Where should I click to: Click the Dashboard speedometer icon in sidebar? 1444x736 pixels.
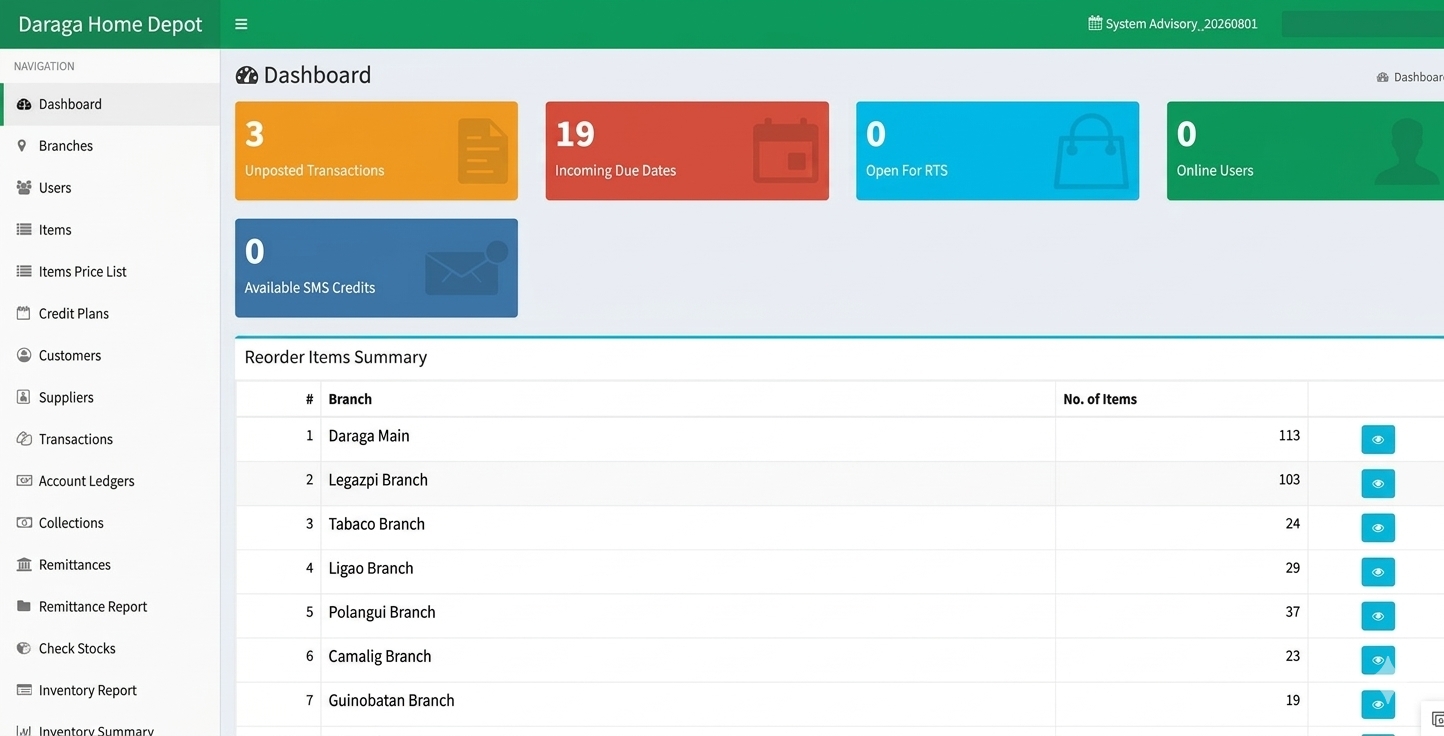[x=24, y=104]
